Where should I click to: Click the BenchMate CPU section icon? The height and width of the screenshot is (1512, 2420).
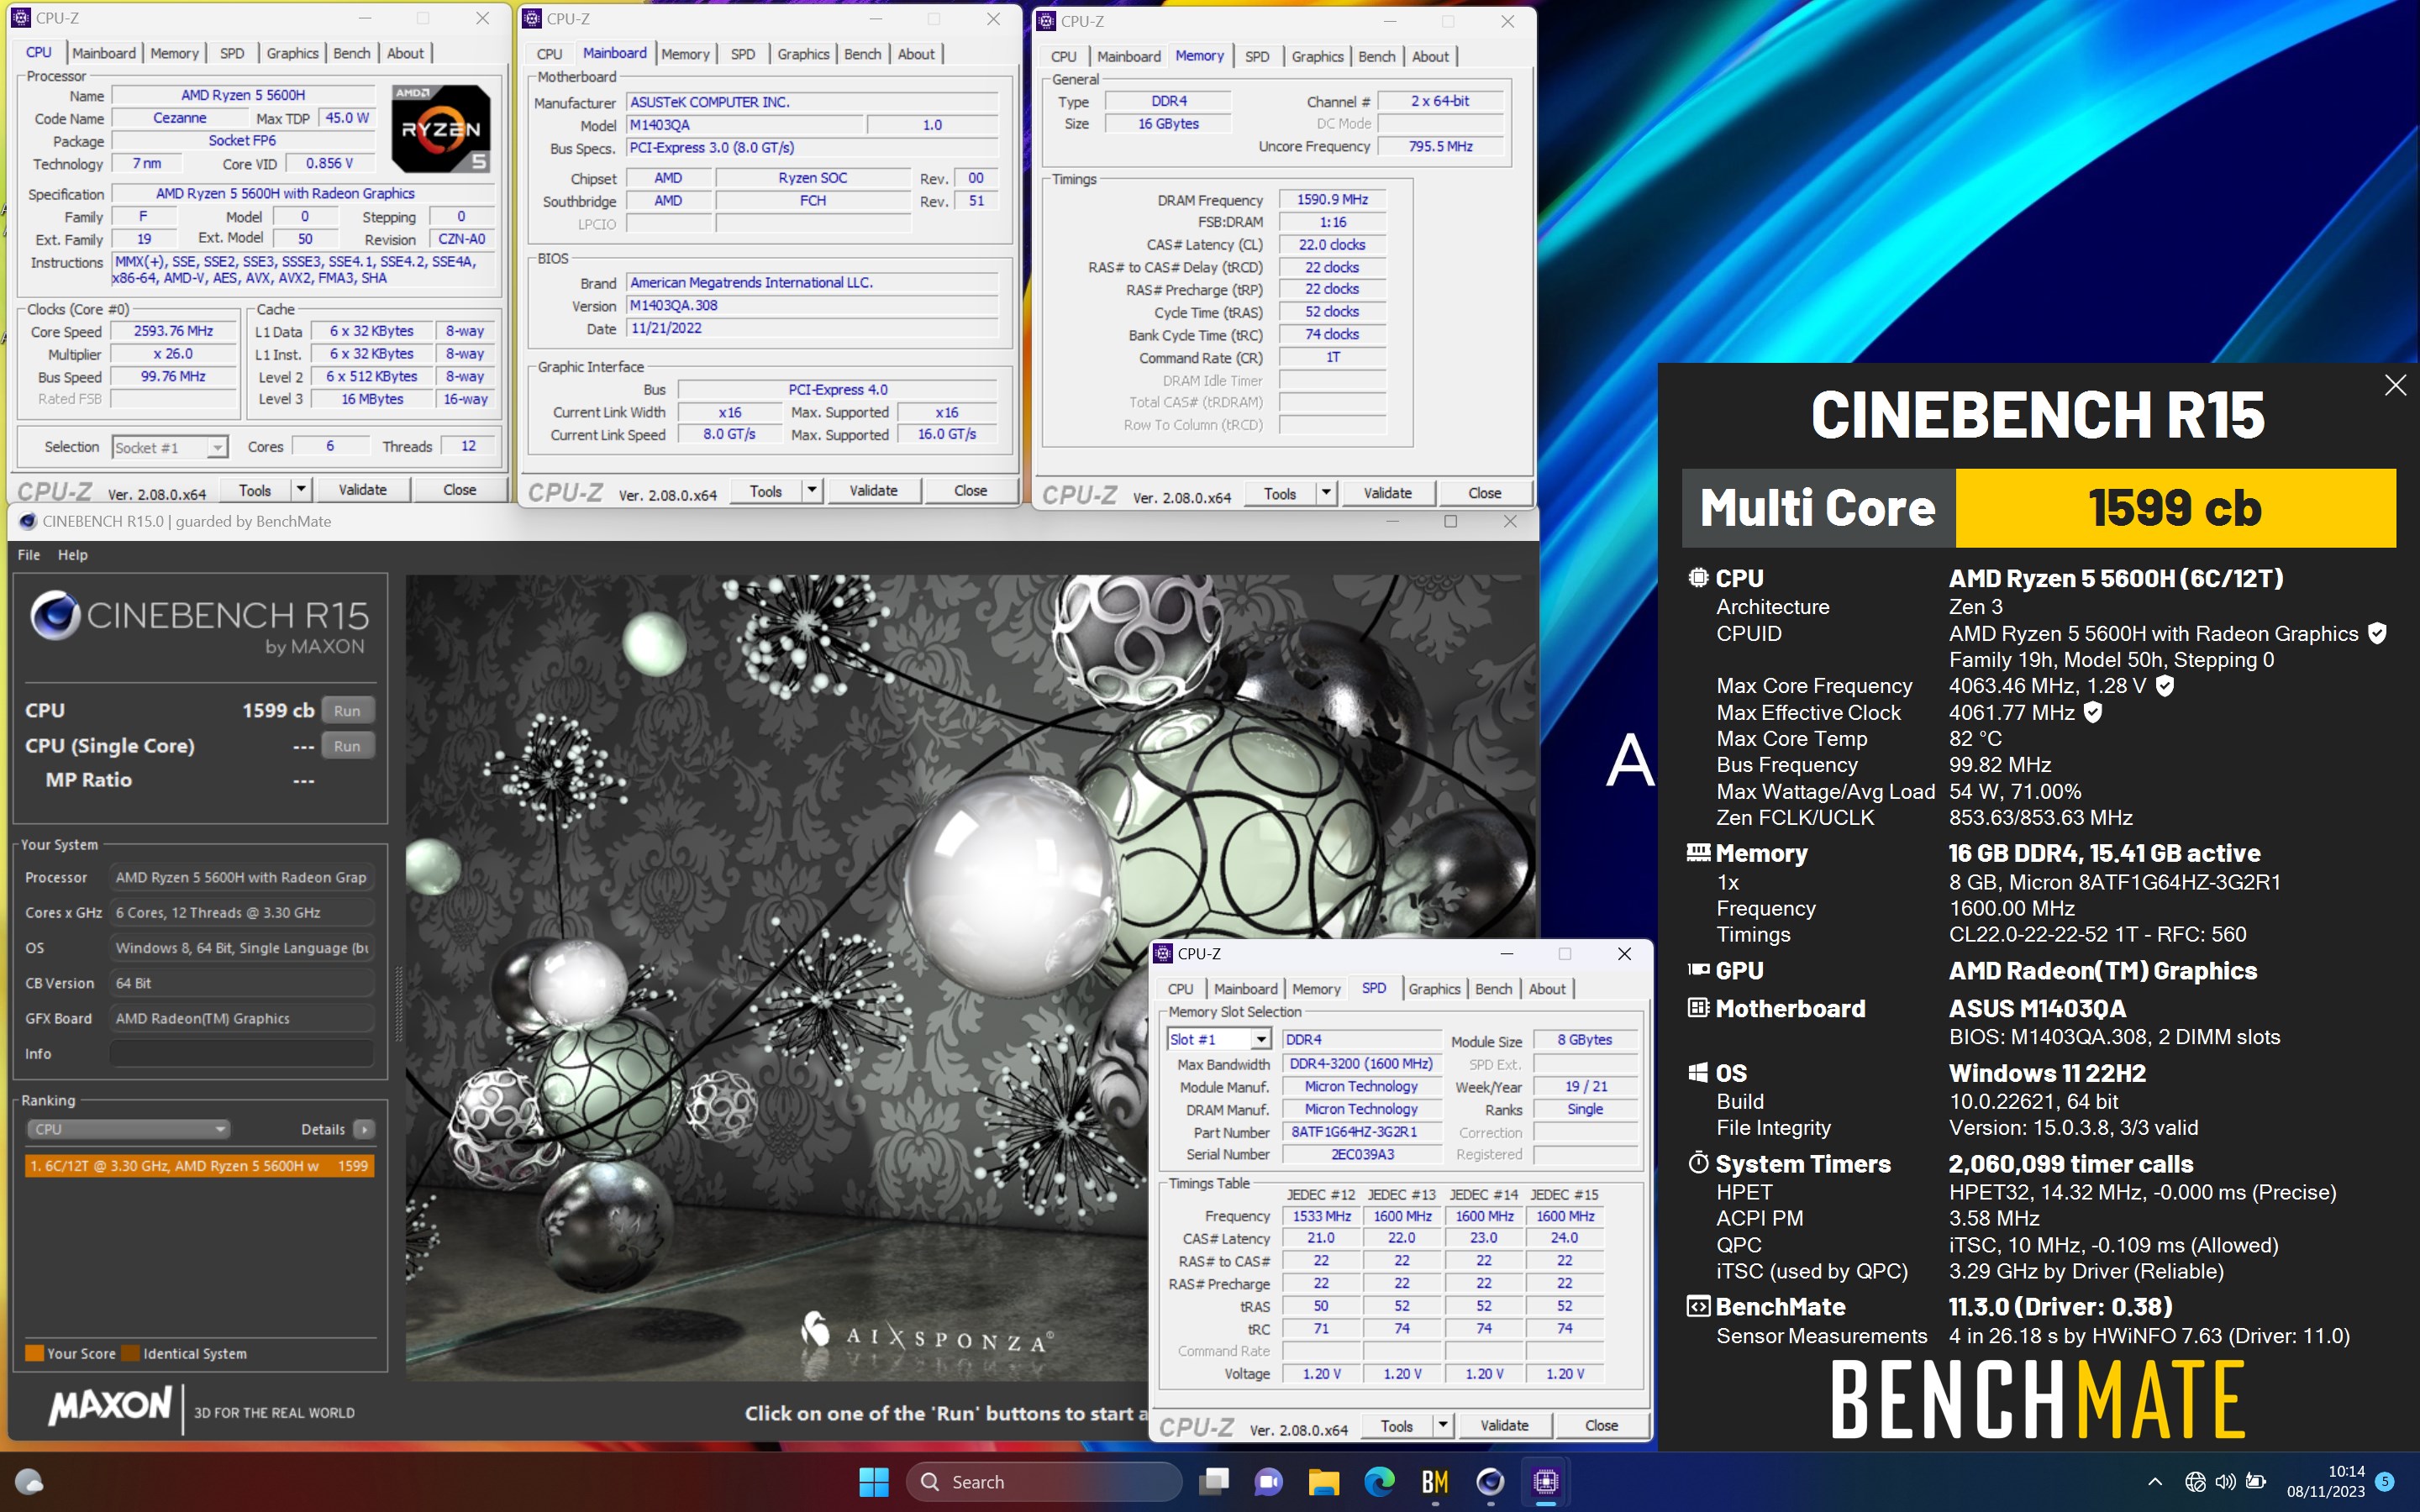point(1698,578)
